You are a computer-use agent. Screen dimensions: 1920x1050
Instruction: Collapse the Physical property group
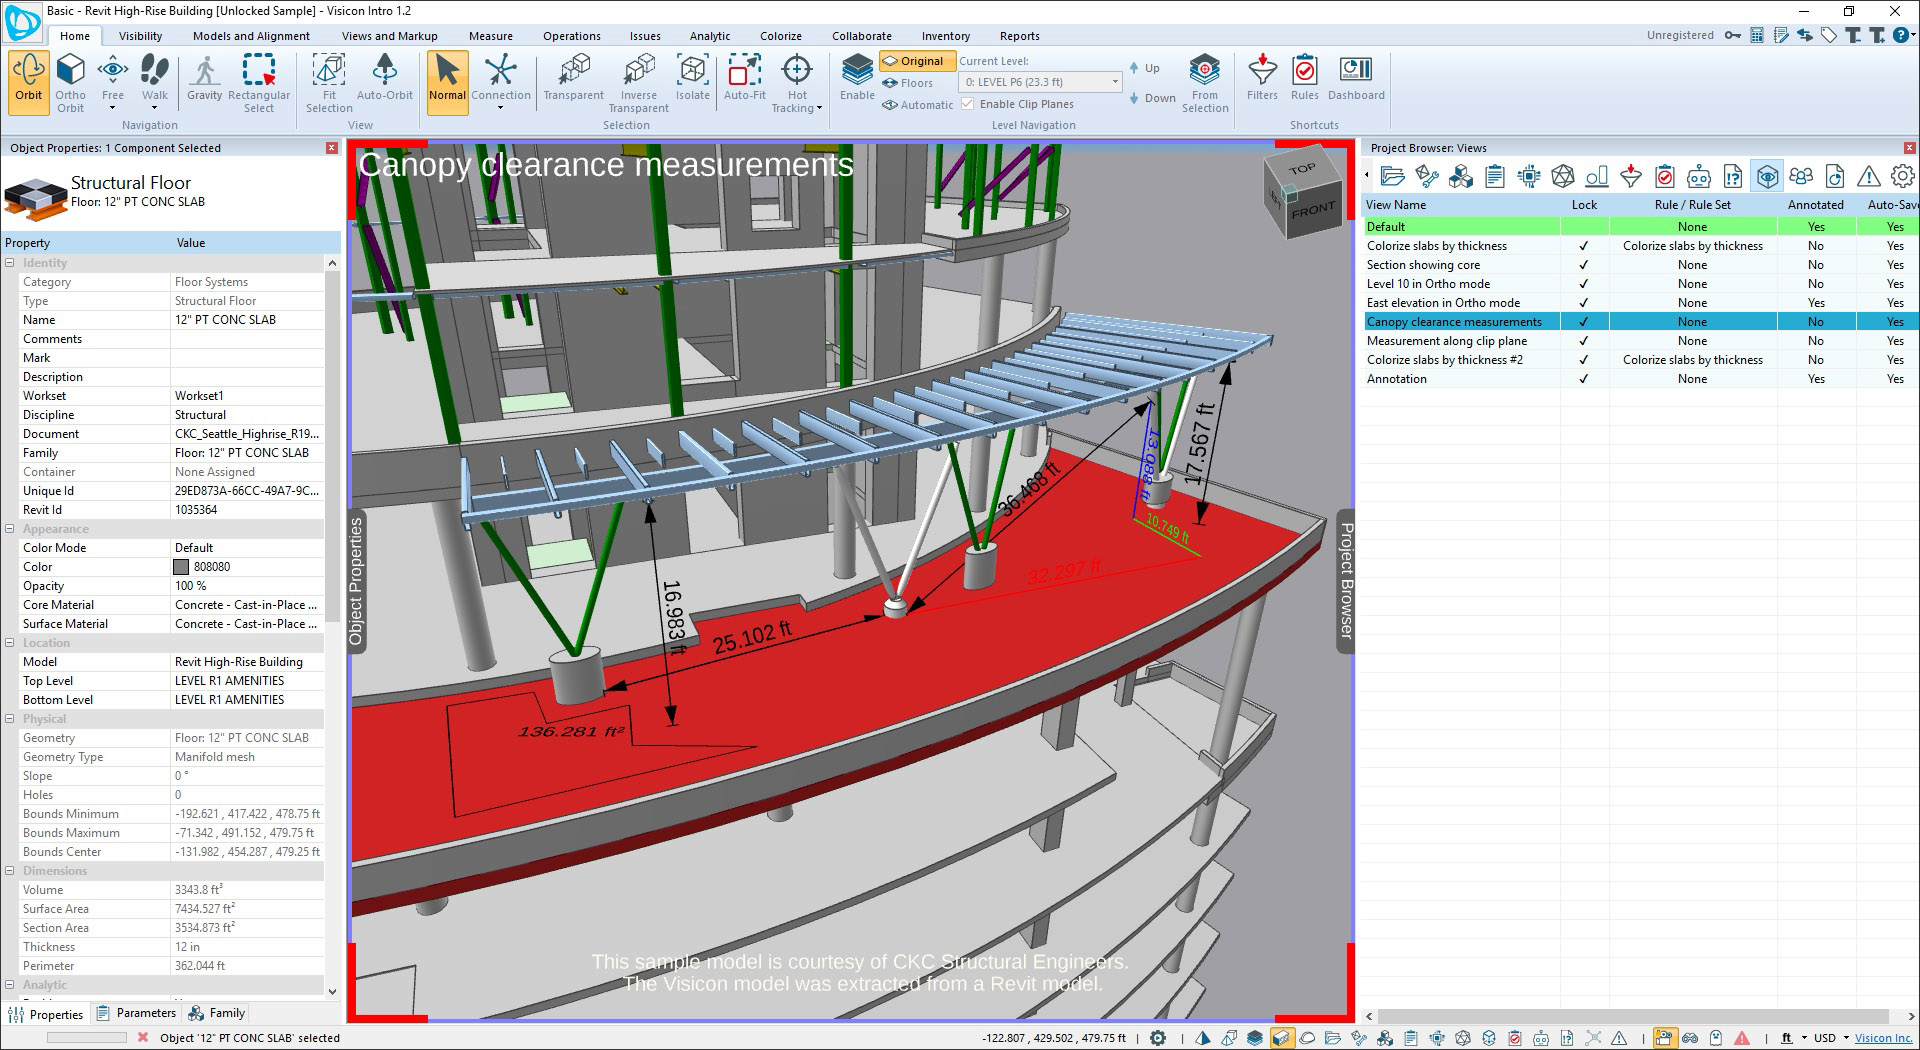tap(10, 719)
